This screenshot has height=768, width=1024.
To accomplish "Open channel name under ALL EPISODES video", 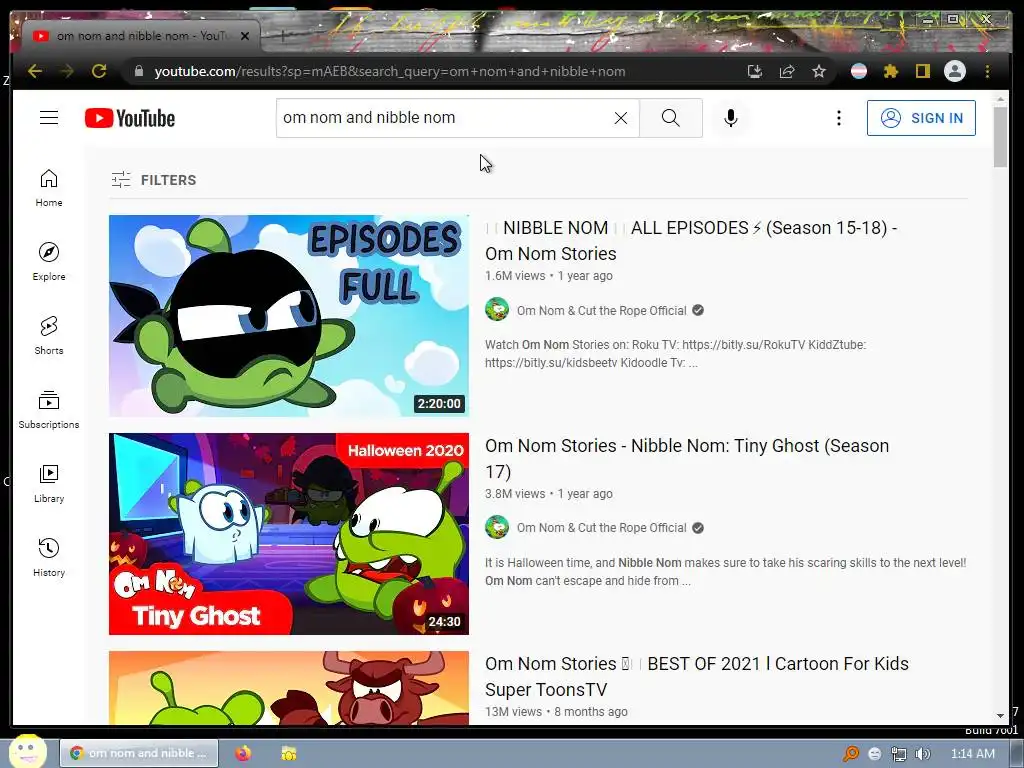I will [x=601, y=310].
